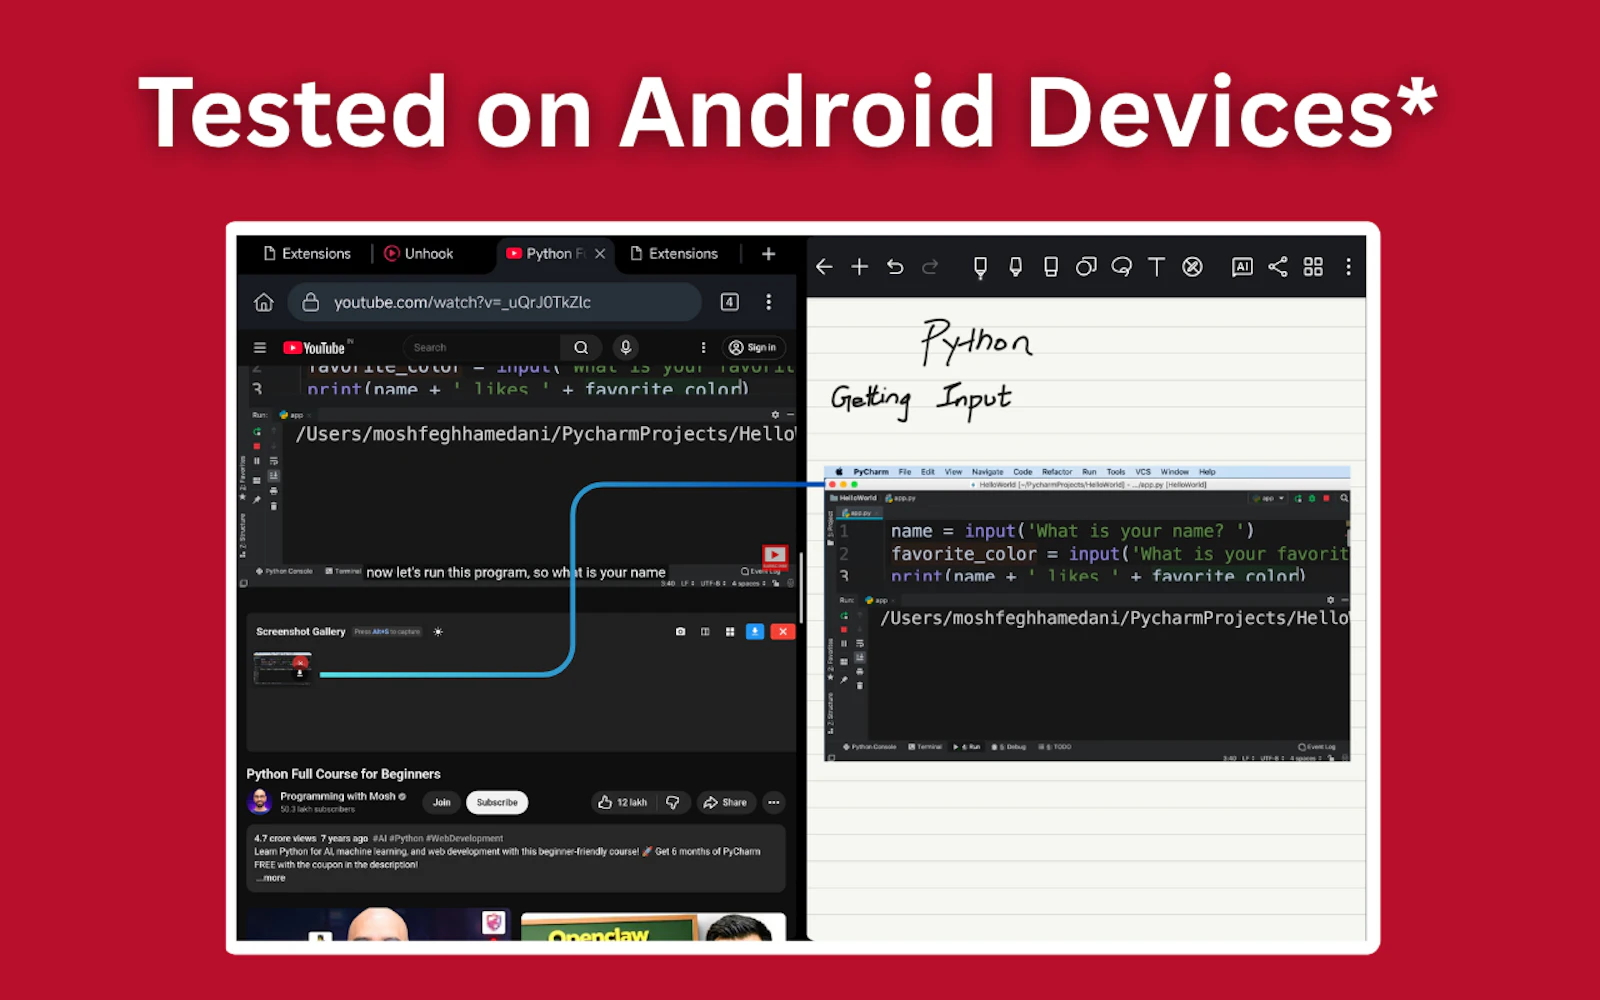Open the captured screenshot thumbnail
The height and width of the screenshot is (1000, 1600).
click(282, 668)
